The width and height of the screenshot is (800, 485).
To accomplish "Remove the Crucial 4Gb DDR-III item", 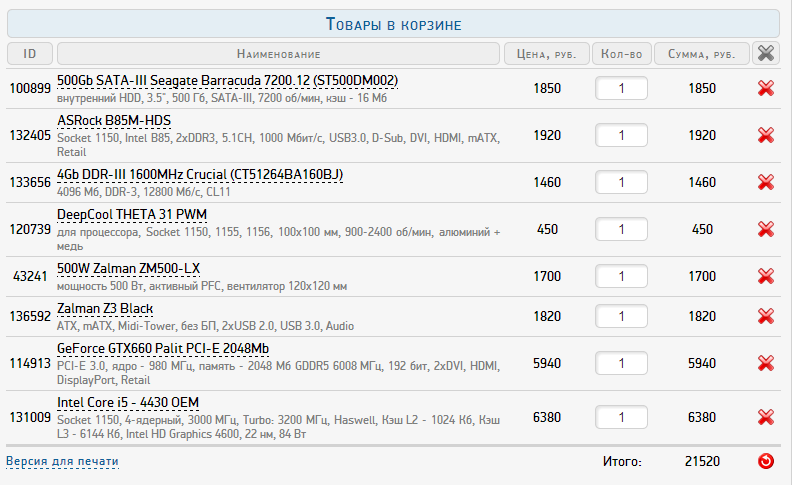I will [766, 182].
